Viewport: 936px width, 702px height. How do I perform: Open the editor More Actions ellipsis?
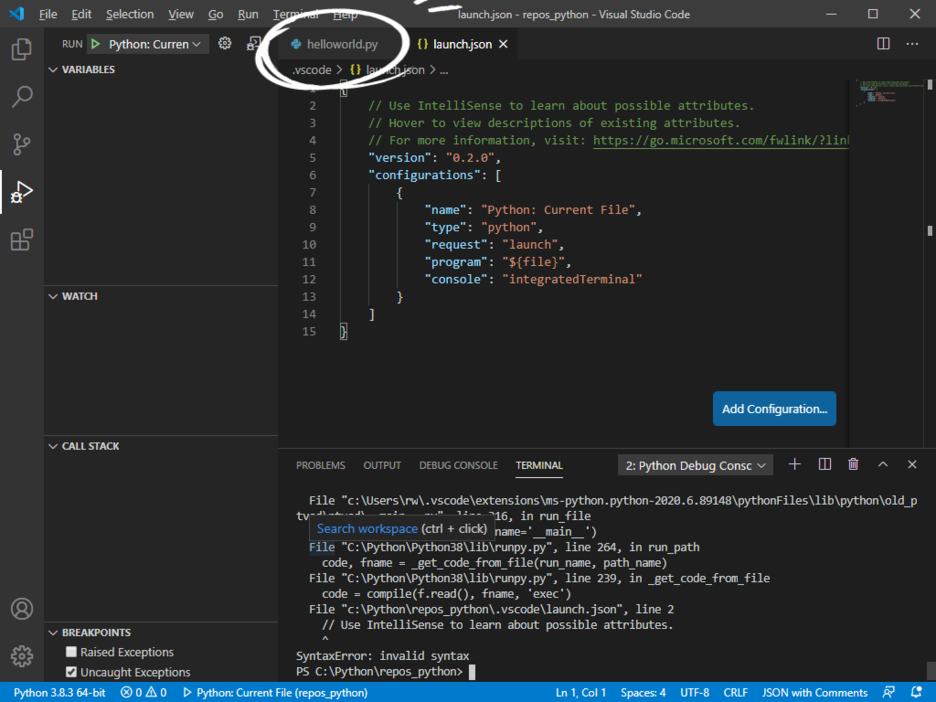point(912,44)
